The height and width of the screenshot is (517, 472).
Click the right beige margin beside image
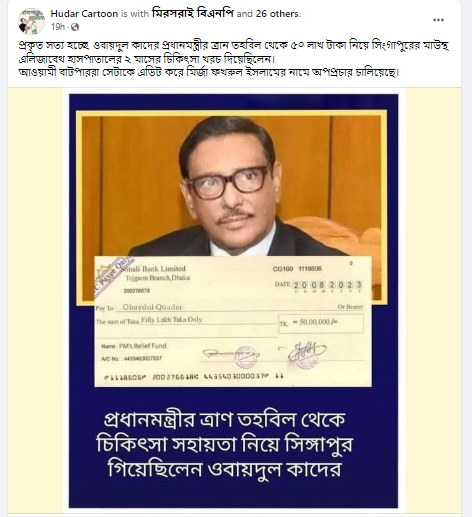tap(433, 300)
